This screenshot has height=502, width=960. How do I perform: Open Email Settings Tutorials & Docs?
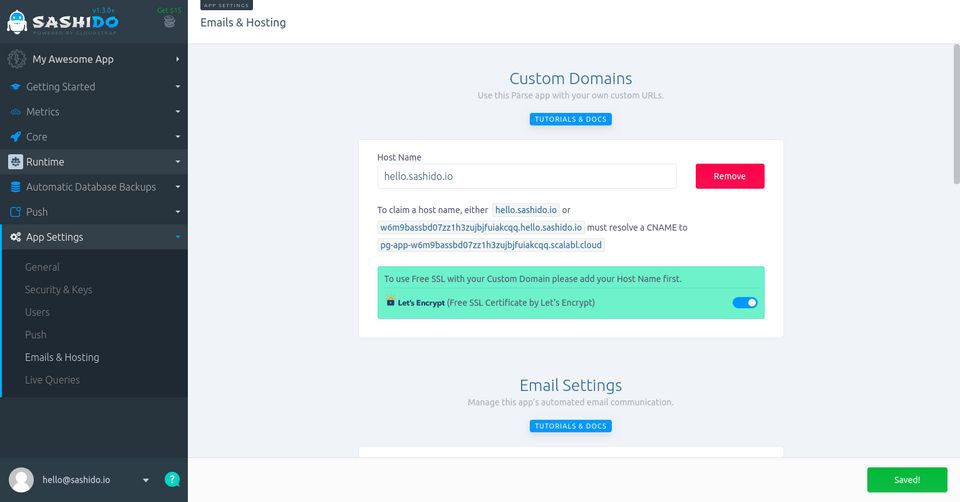[571, 426]
